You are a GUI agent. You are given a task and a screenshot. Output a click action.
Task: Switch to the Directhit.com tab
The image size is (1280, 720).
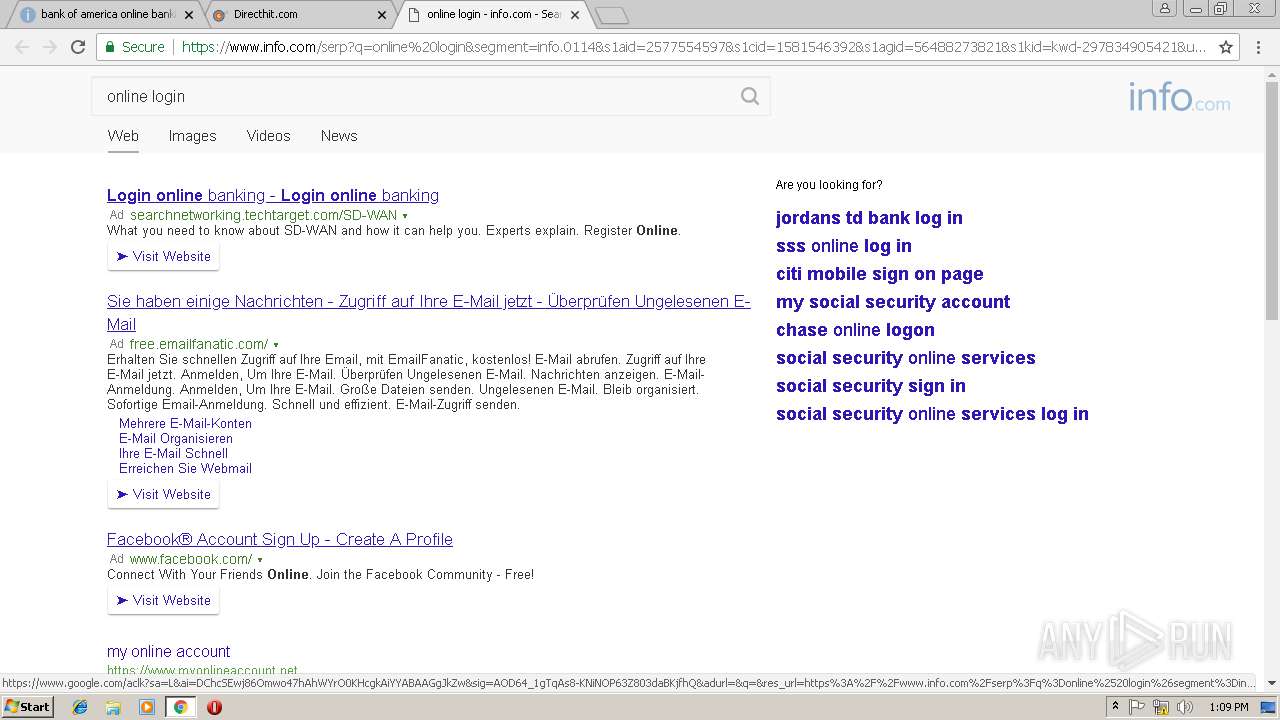[x=300, y=15]
